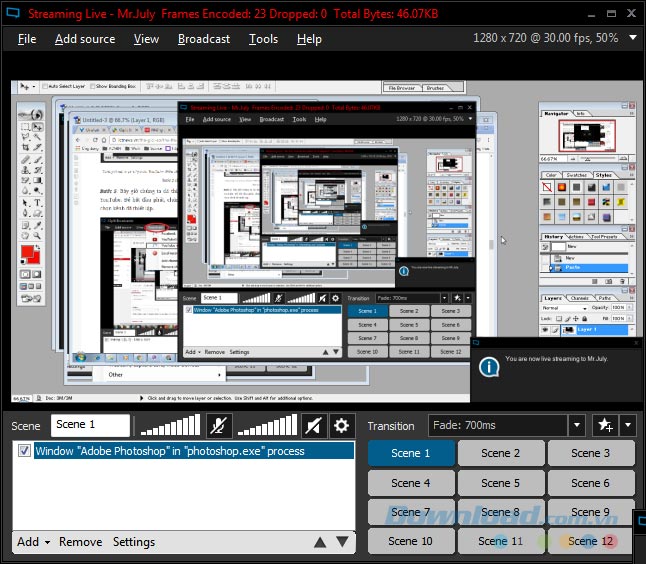Open the tool preset arrow beside Move tool

[34, 87]
